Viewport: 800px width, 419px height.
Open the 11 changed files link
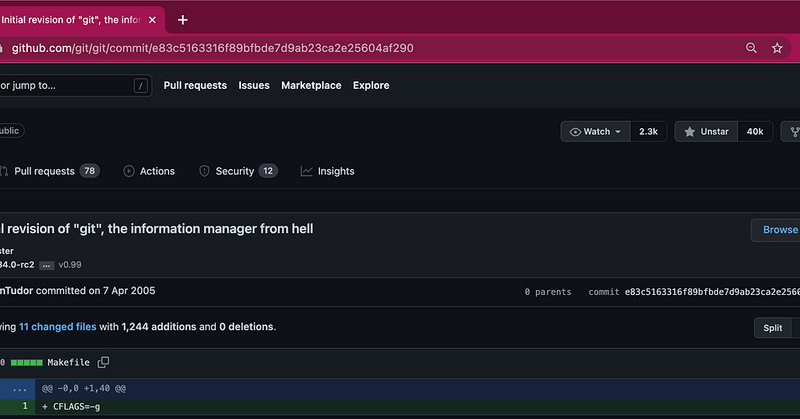pyautogui.click(x=58, y=327)
